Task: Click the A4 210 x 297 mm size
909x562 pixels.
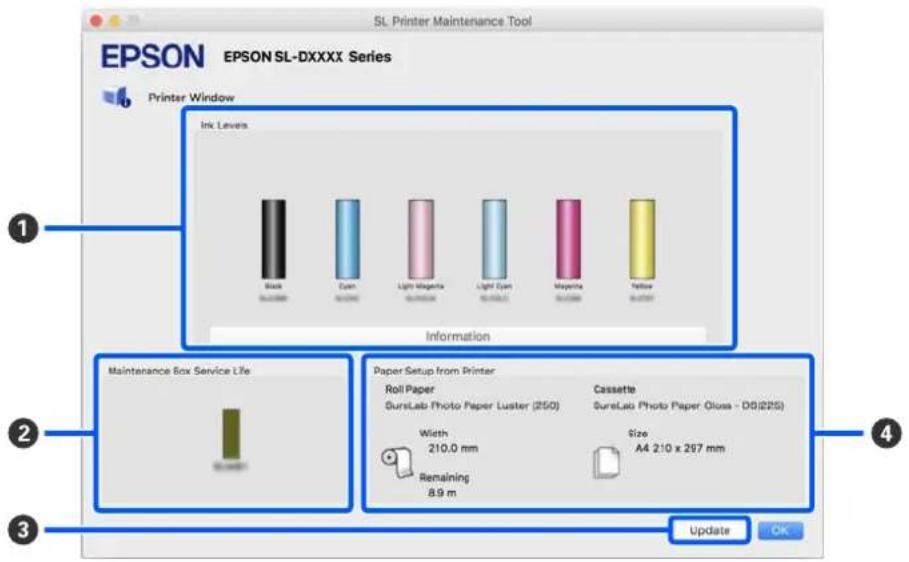Action: pos(680,448)
